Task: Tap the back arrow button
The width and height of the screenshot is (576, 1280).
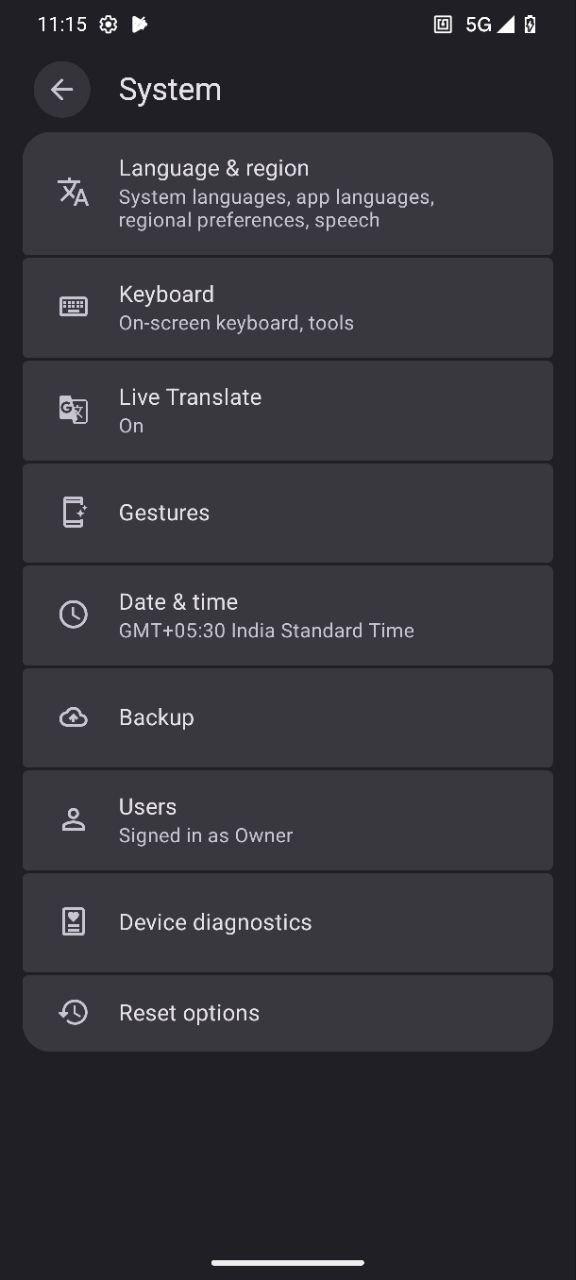Action: coord(62,90)
